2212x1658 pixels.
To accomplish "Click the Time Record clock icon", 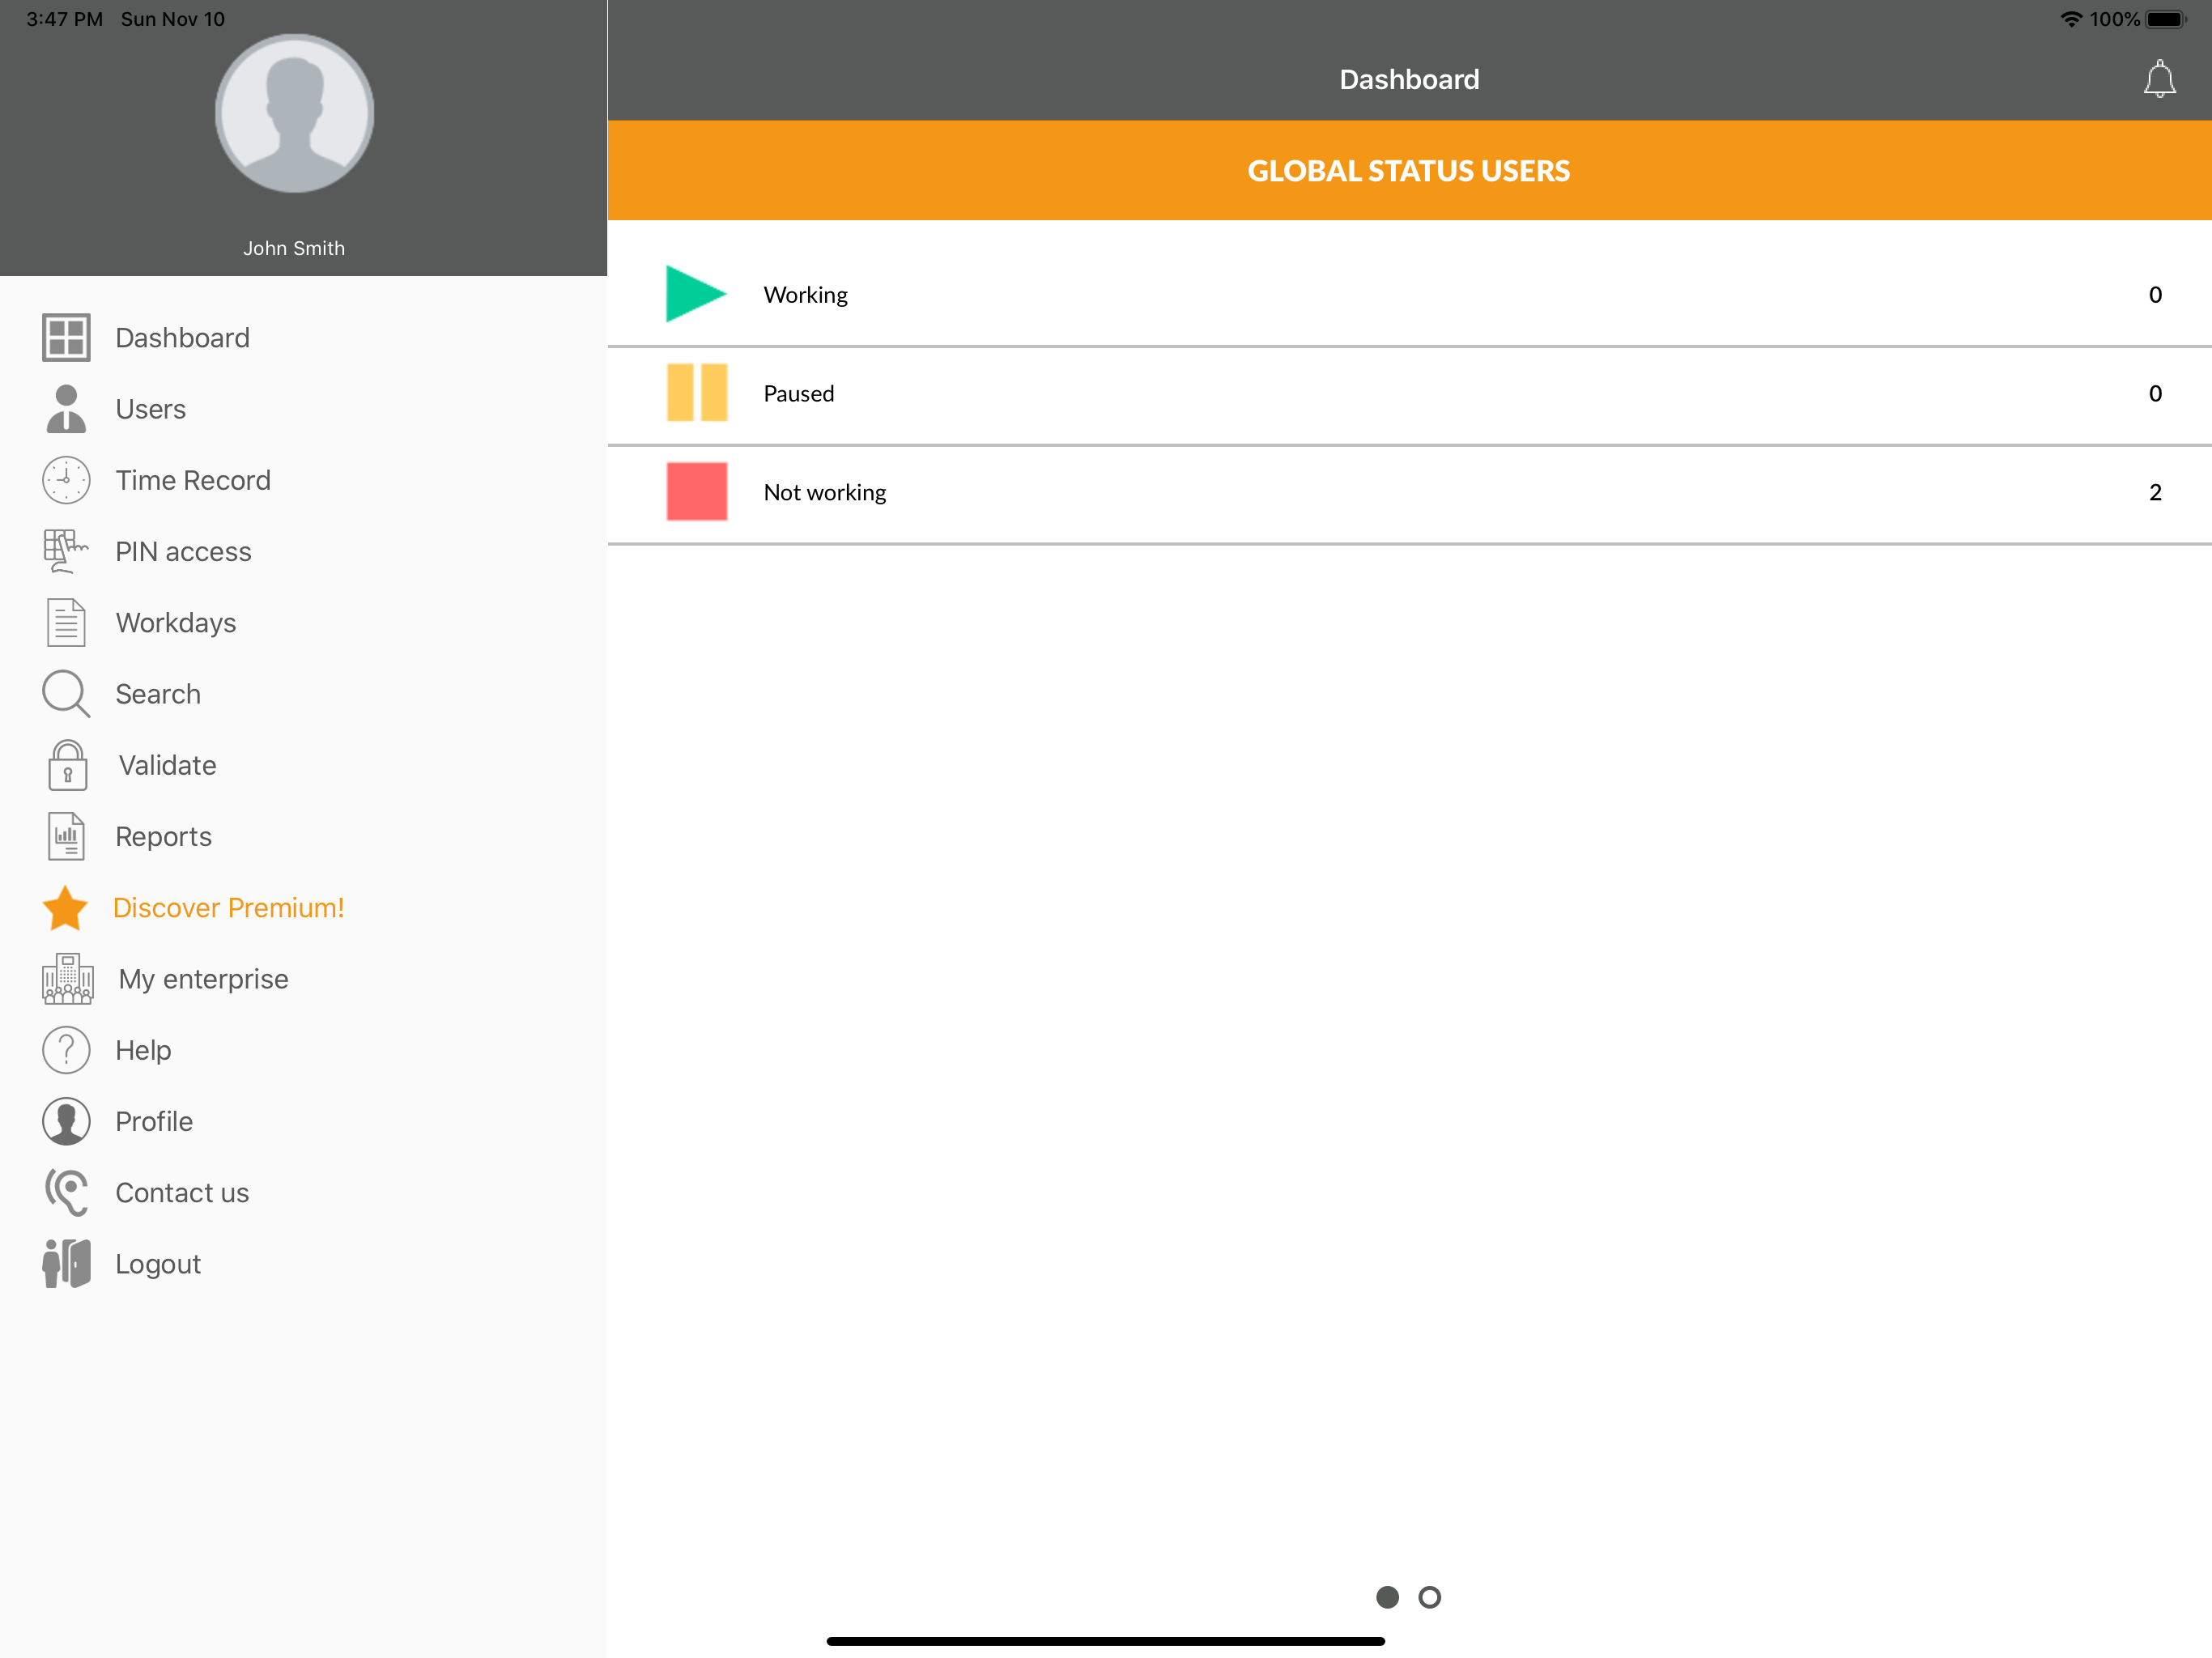I will click(66, 481).
